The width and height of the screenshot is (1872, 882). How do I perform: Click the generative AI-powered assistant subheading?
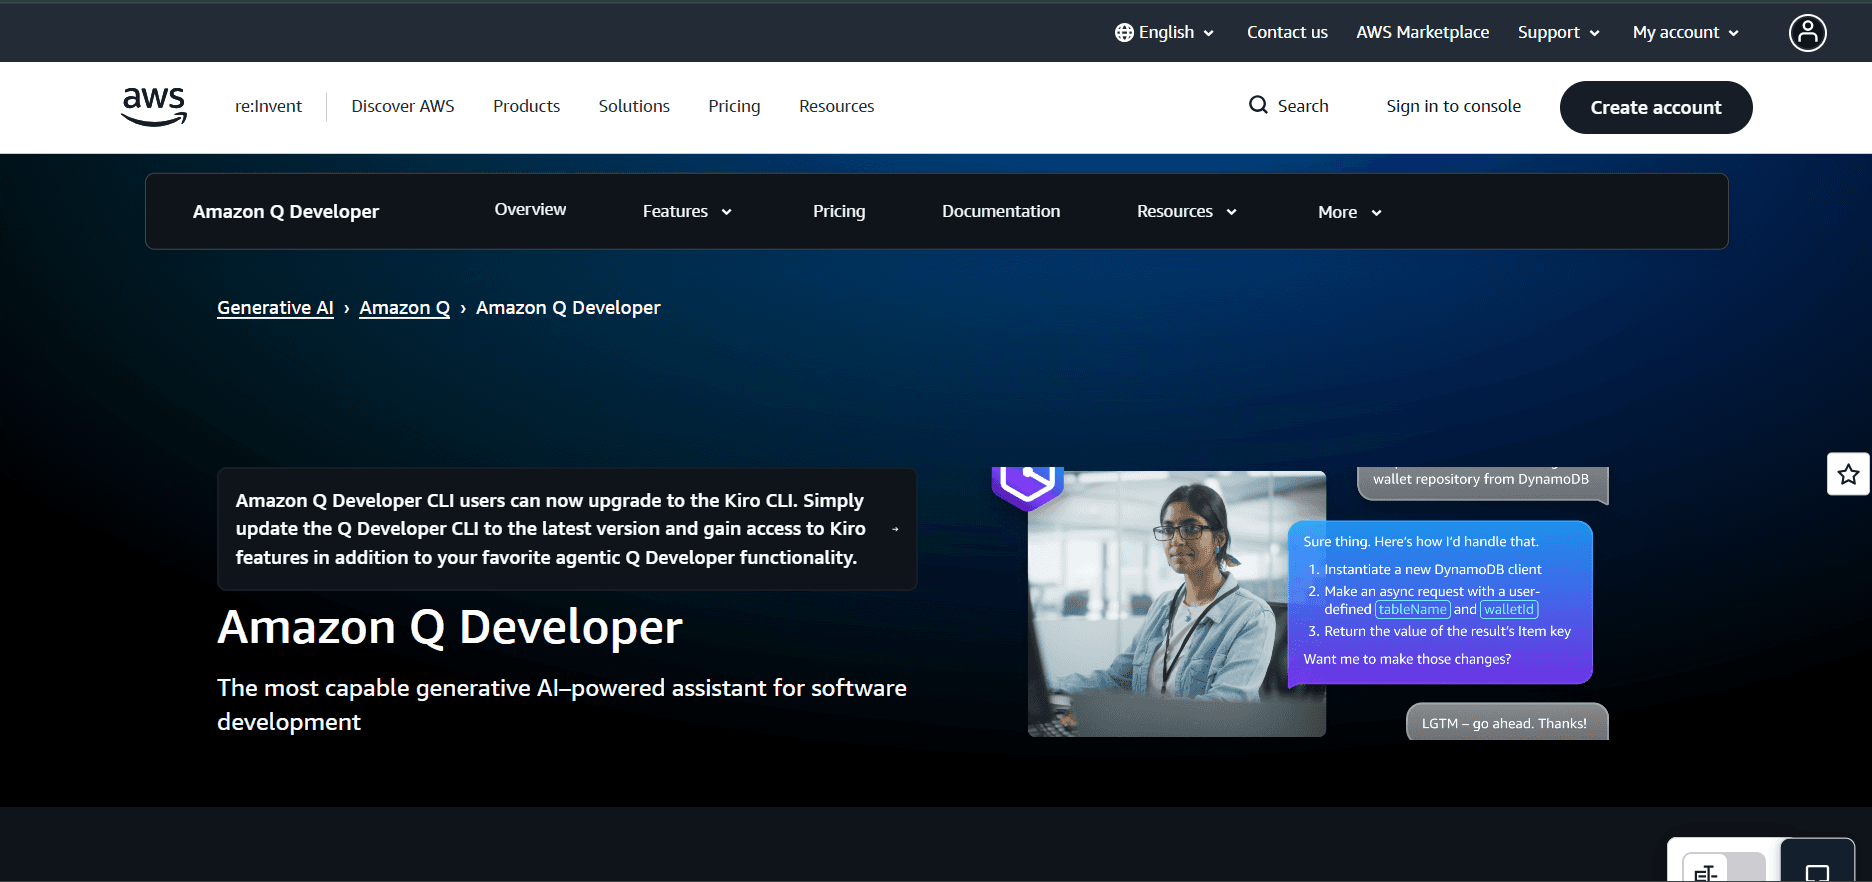point(562,705)
